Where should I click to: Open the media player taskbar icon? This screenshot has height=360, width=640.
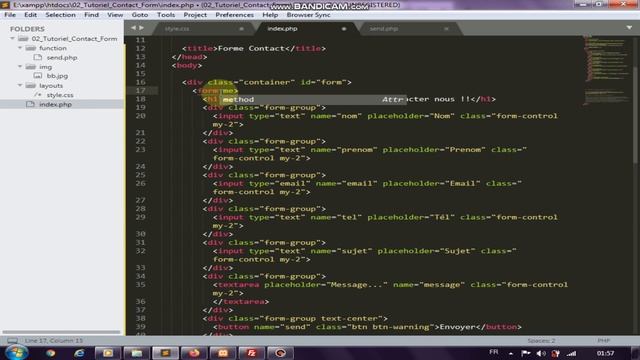point(108,353)
